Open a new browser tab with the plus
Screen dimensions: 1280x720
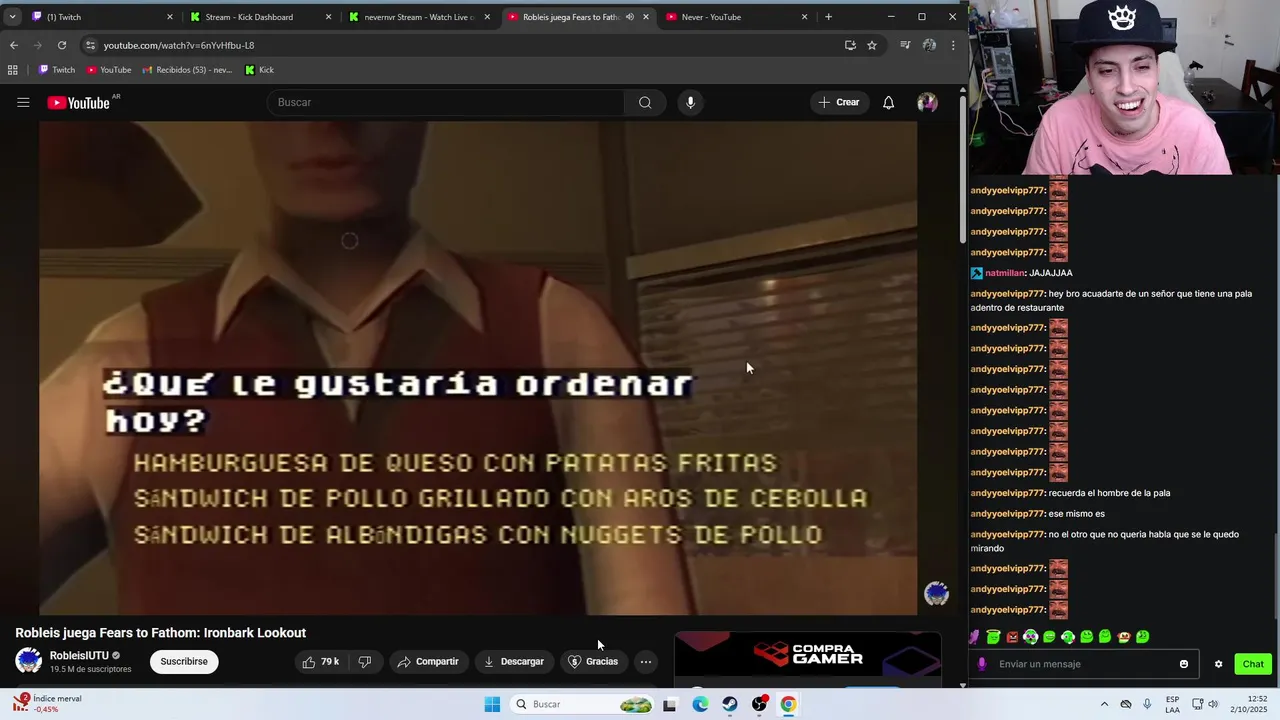(x=828, y=17)
